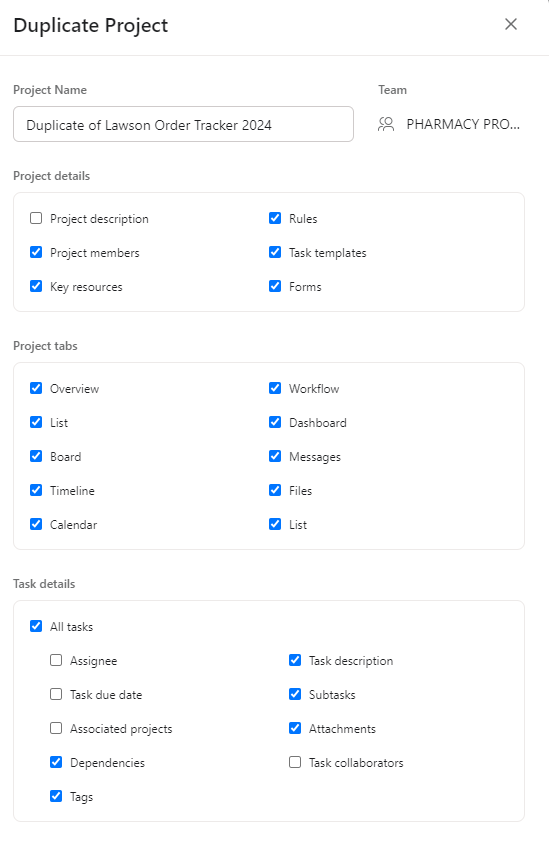Edit the Project Name field

click(x=183, y=125)
